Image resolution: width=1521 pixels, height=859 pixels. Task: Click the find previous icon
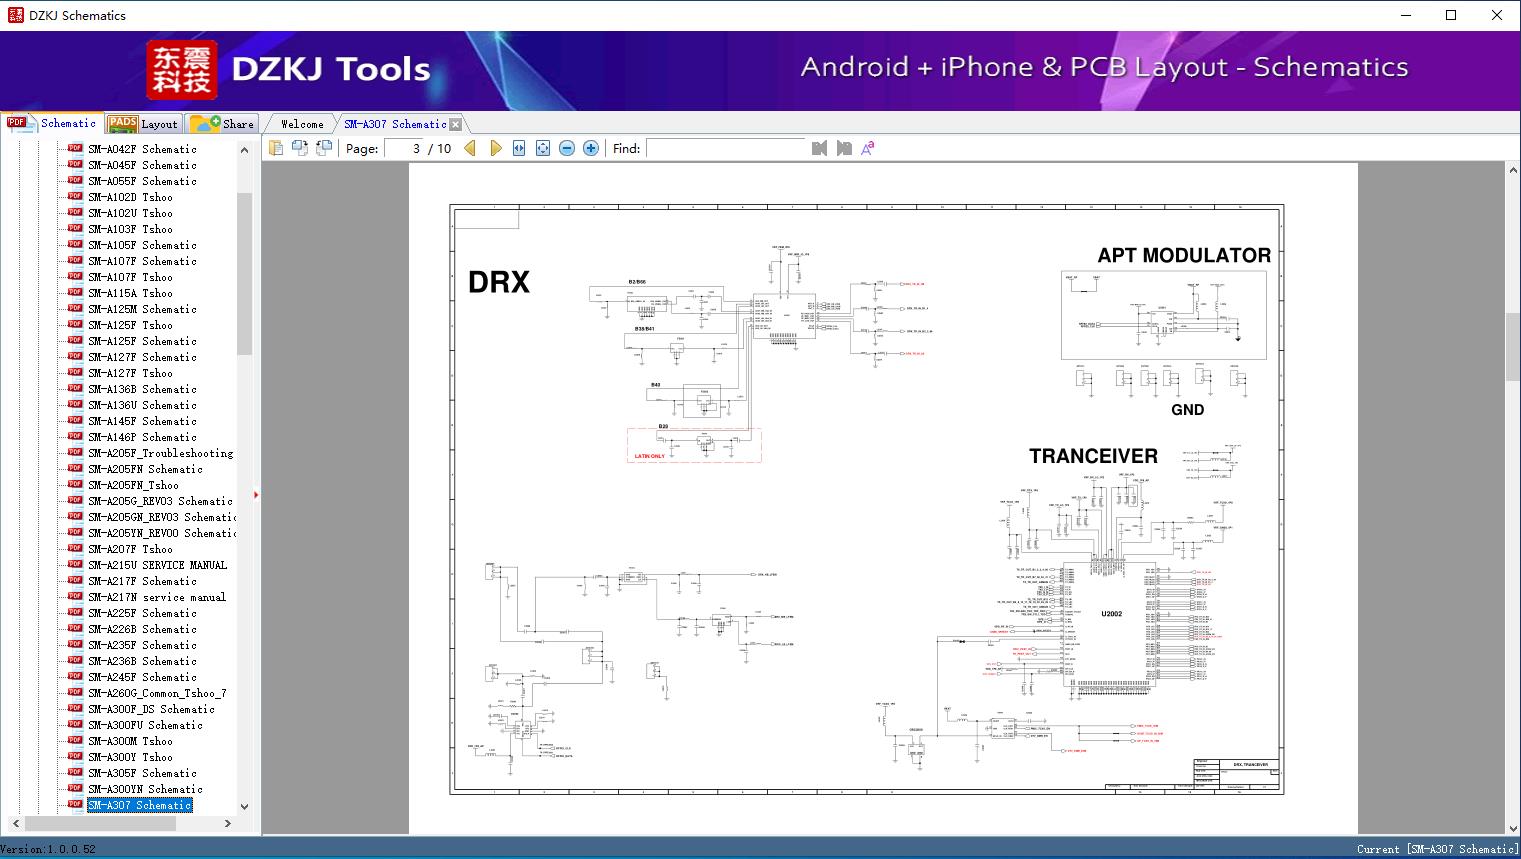point(819,148)
